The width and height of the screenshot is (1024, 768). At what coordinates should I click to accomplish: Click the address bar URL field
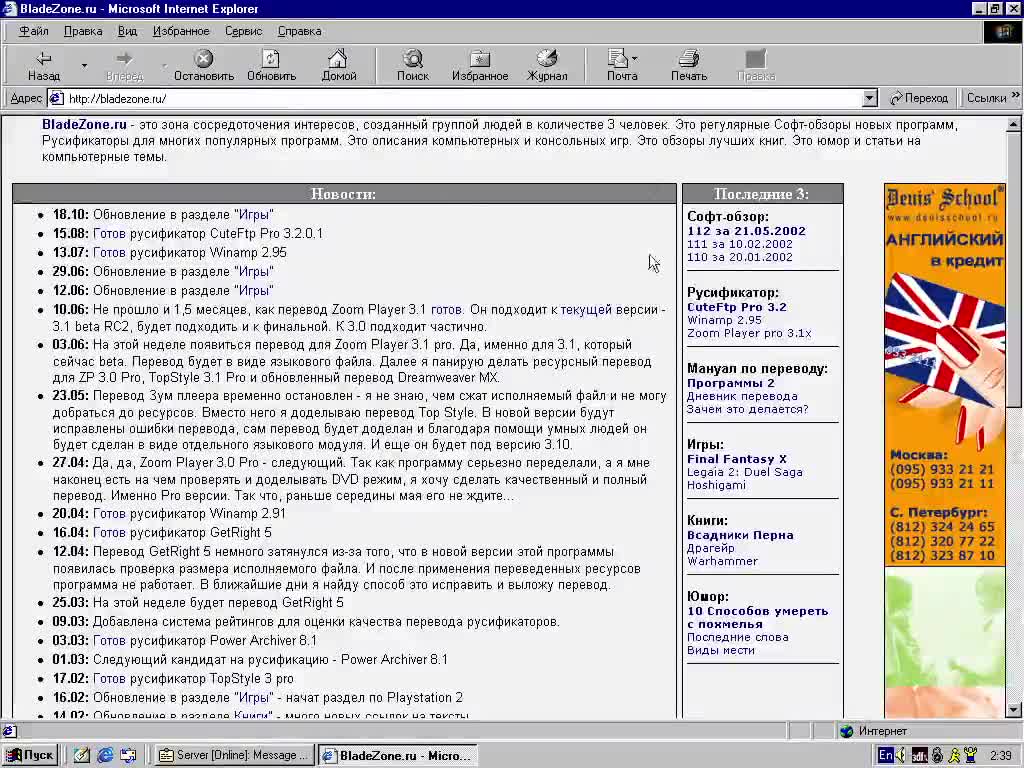460,98
